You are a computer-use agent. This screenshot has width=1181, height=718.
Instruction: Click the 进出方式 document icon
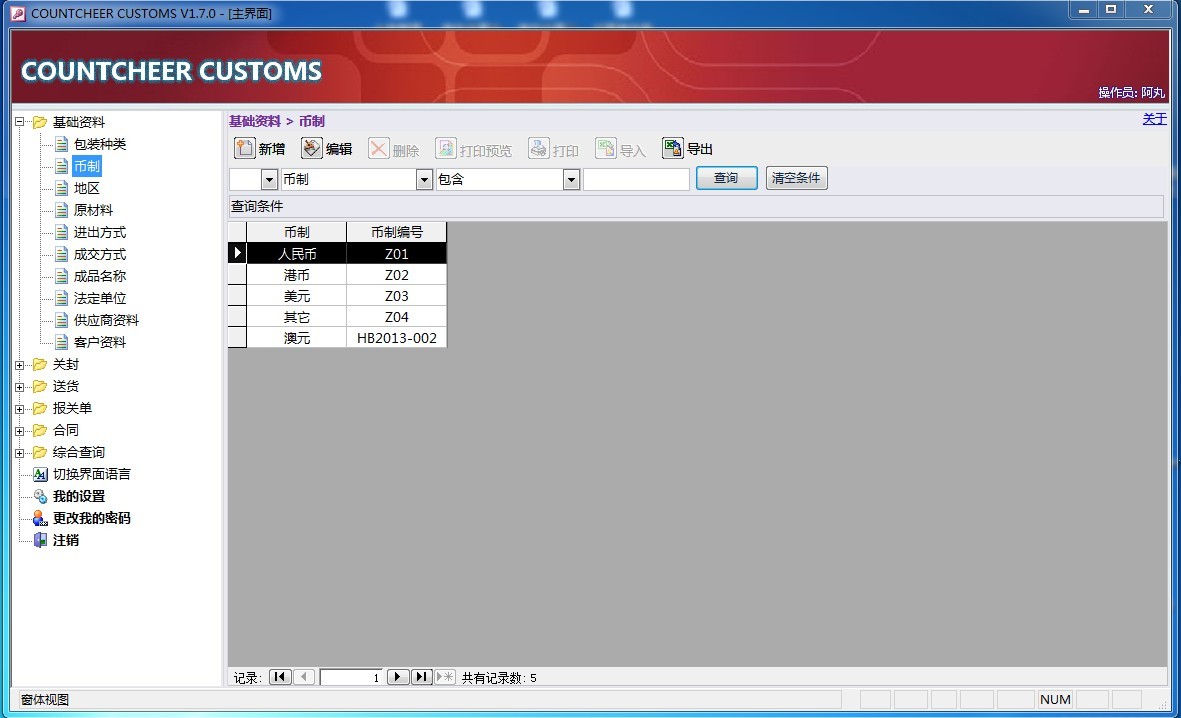click(x=62, y=232)
